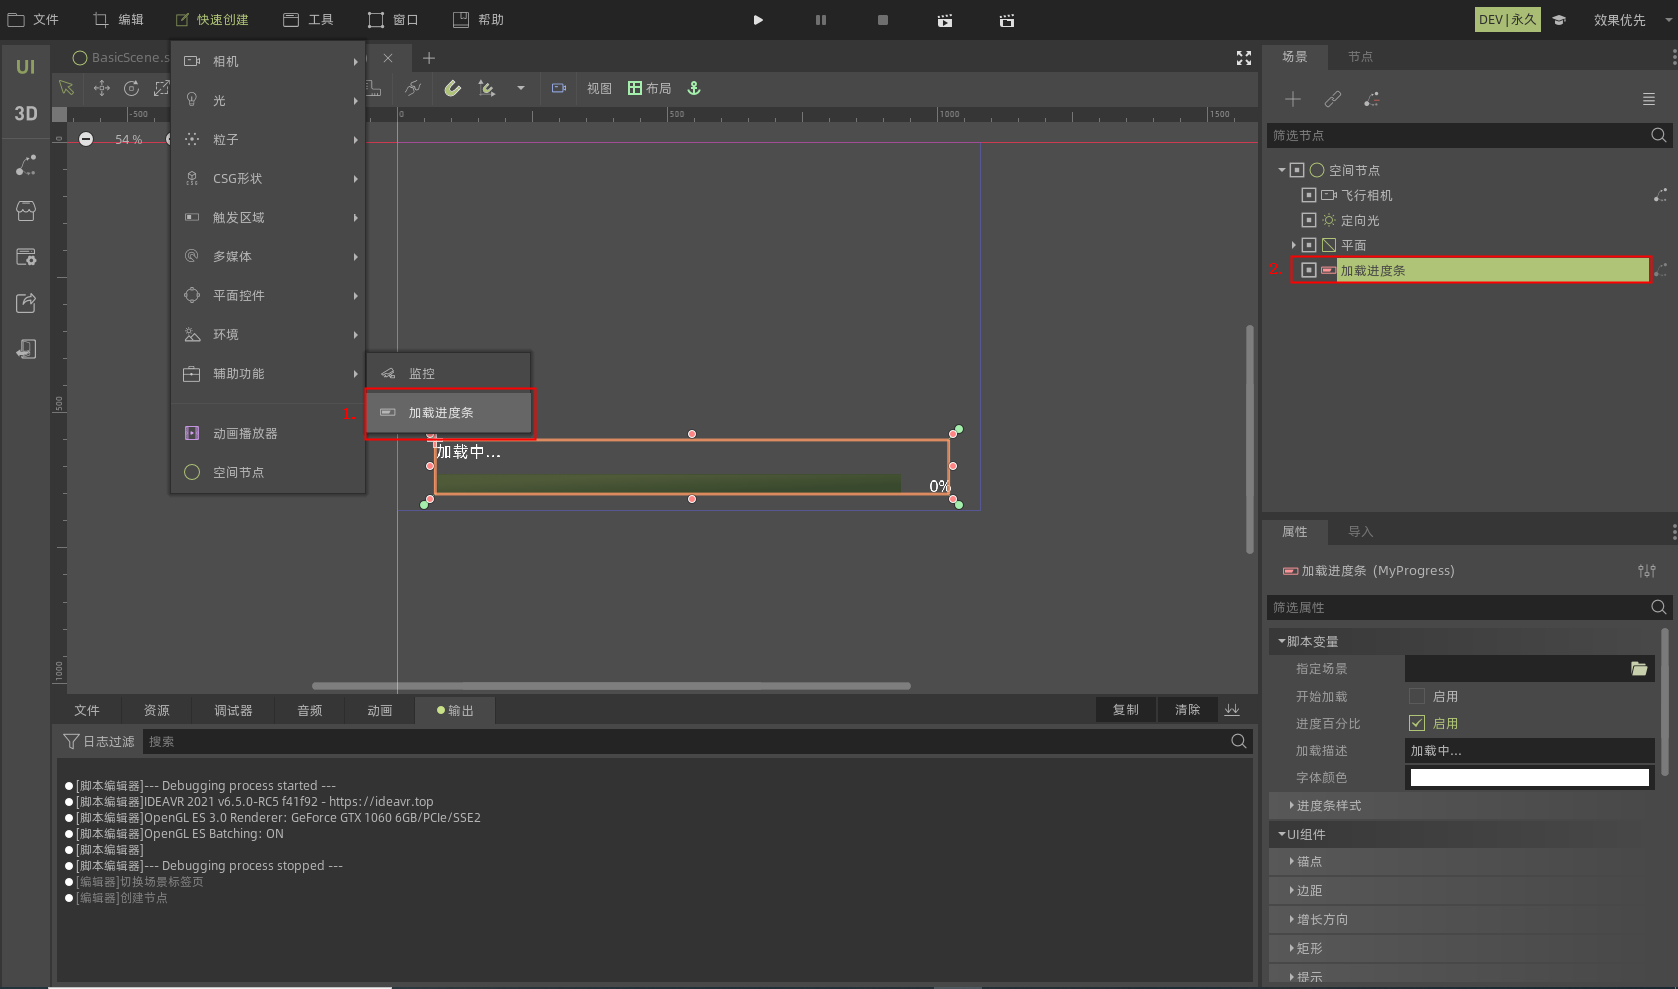The width and height of the screenshot is (1678, 989).
Task: Select 动画播放器 from quick create menu
Action: 268,433
